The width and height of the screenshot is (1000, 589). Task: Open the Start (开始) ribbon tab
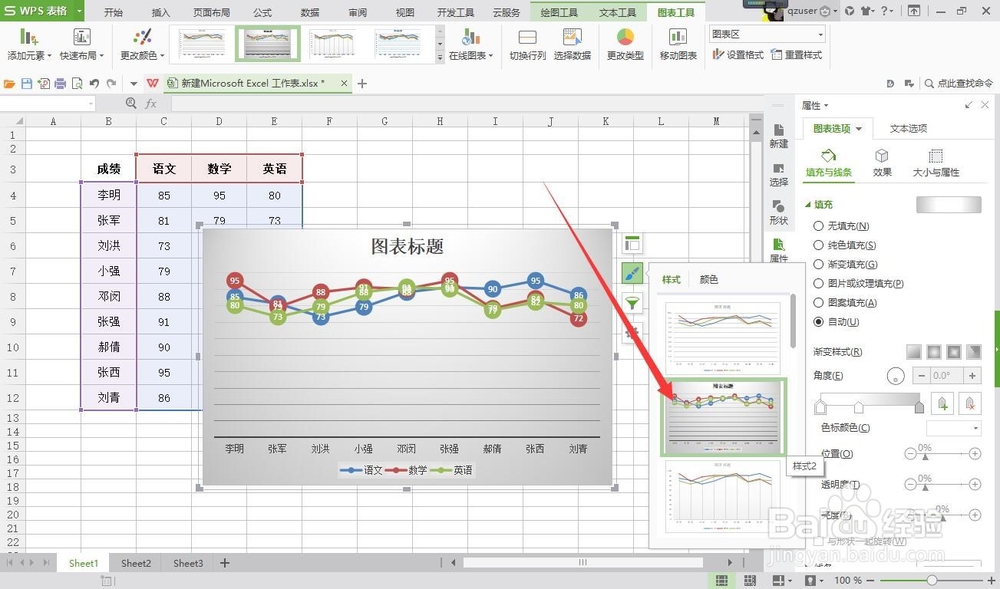tap(113, 12)
